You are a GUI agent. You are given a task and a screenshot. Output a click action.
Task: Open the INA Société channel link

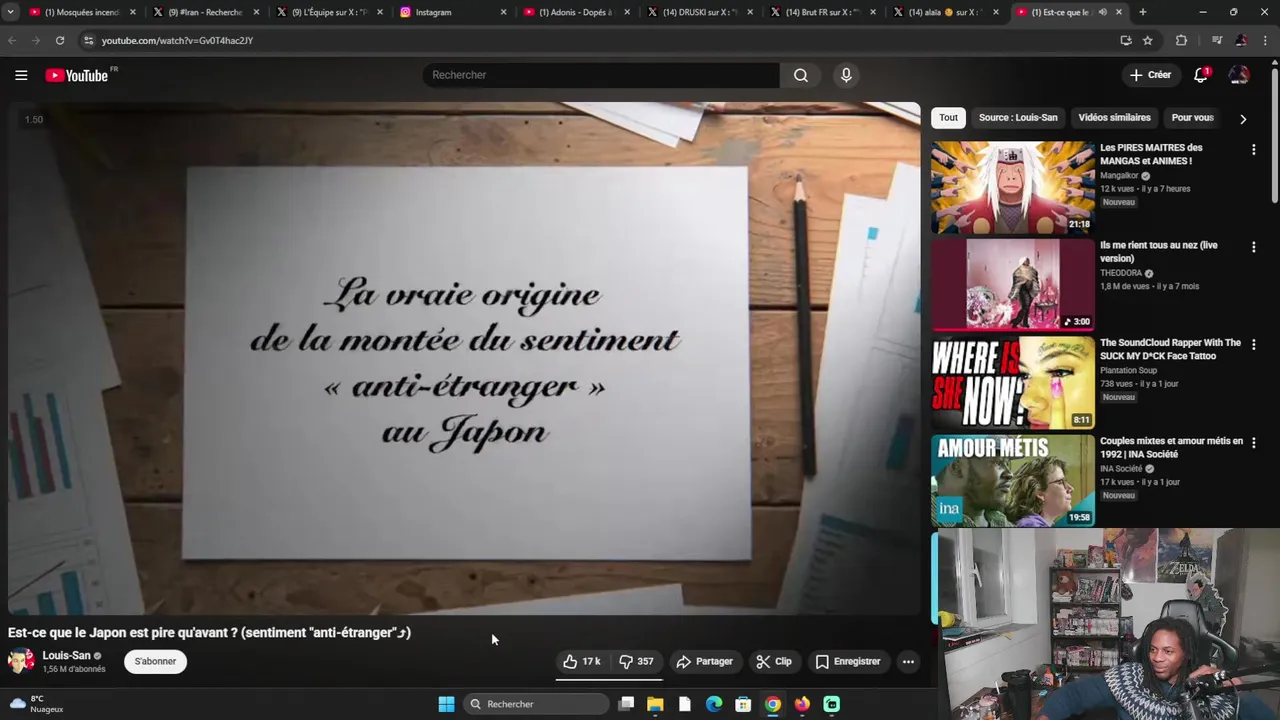coord(1121,468)
